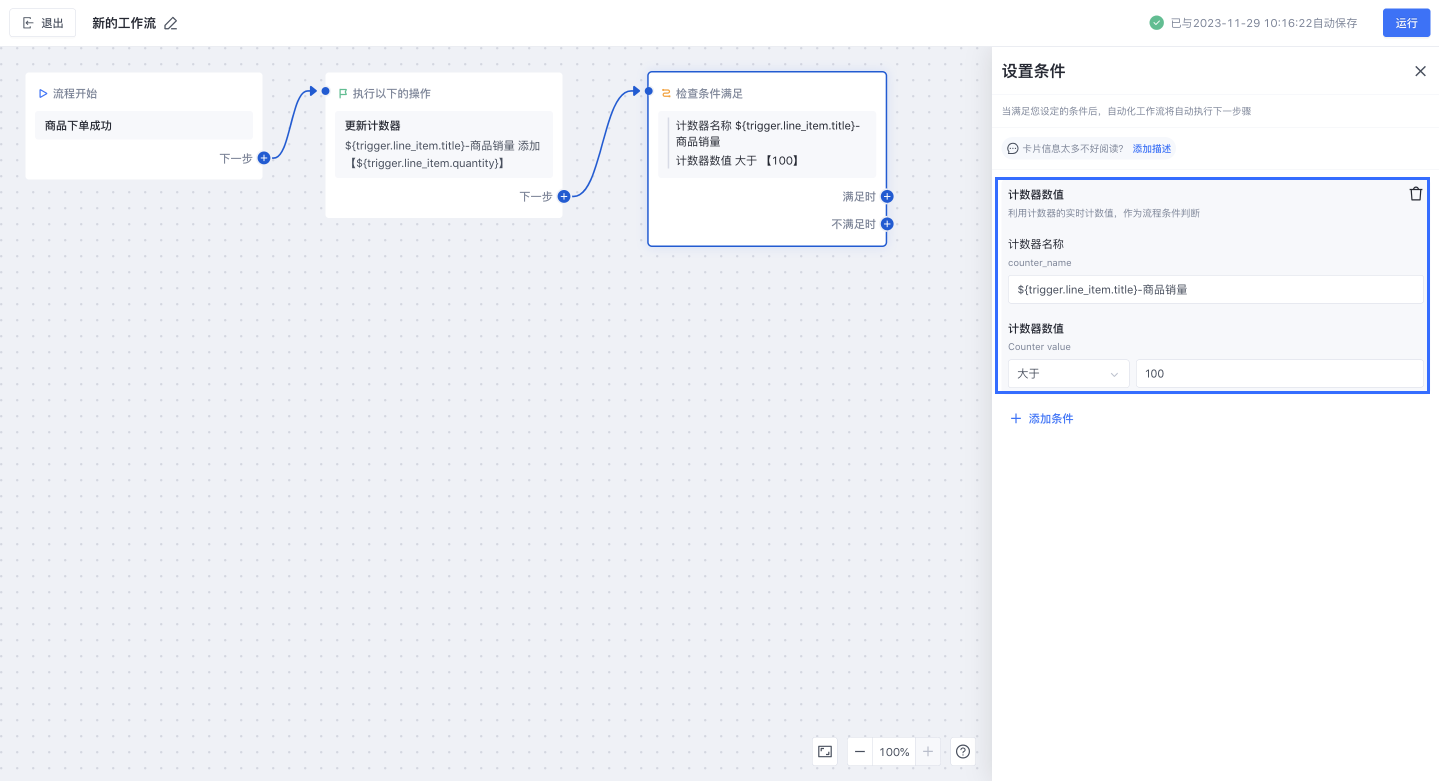This screenshot has width=1439, height=781.
Task: Select the 商品下单成功 trigger card
Action: tap(144, 126)
